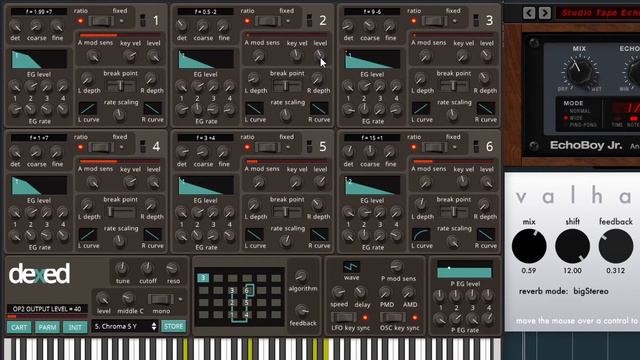Screen dimensions: 640x360
Task: Click operator 1 EG envelope display
Action: tap(39, 60)
